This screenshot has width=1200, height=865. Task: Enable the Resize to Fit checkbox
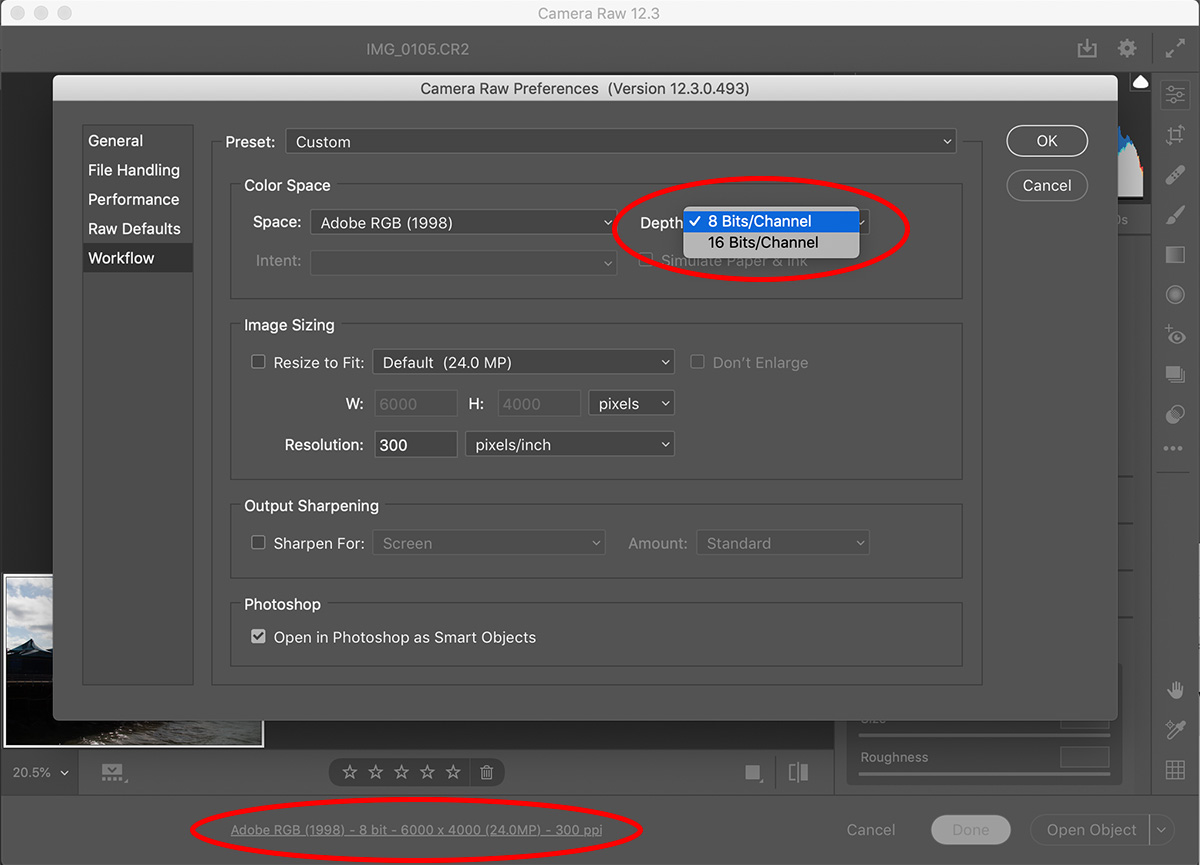(258, 362)
